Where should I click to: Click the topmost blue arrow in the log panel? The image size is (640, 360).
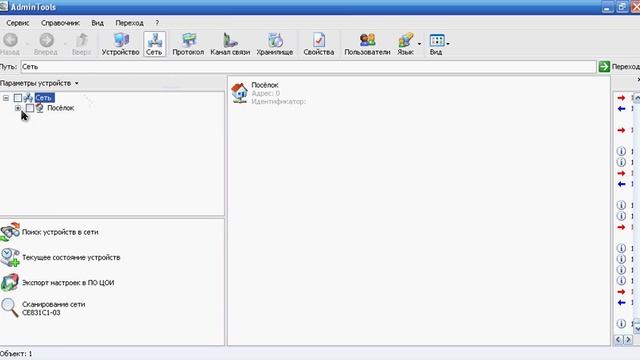point(621,109)
